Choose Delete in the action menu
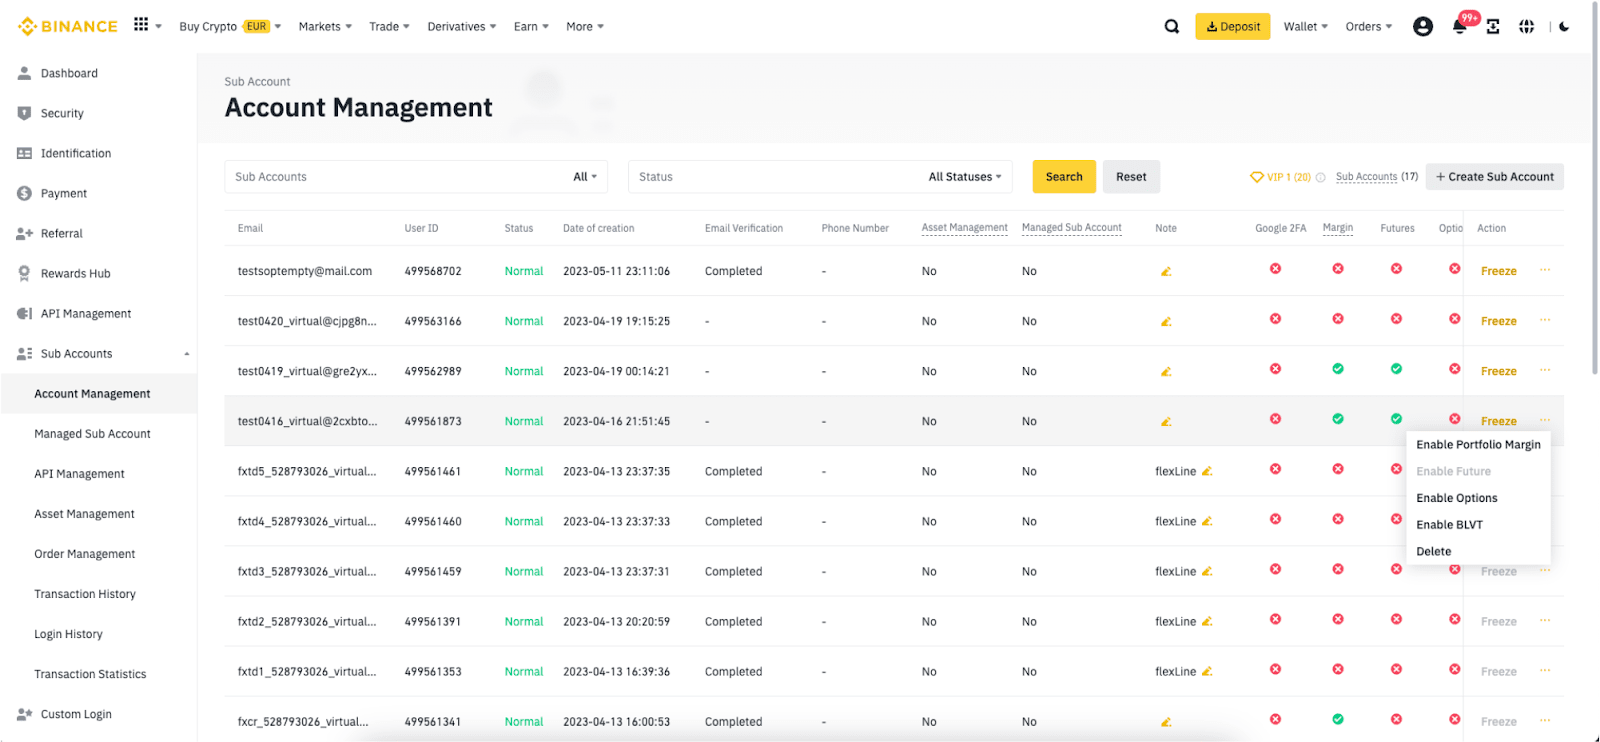 coord(1433,552)
